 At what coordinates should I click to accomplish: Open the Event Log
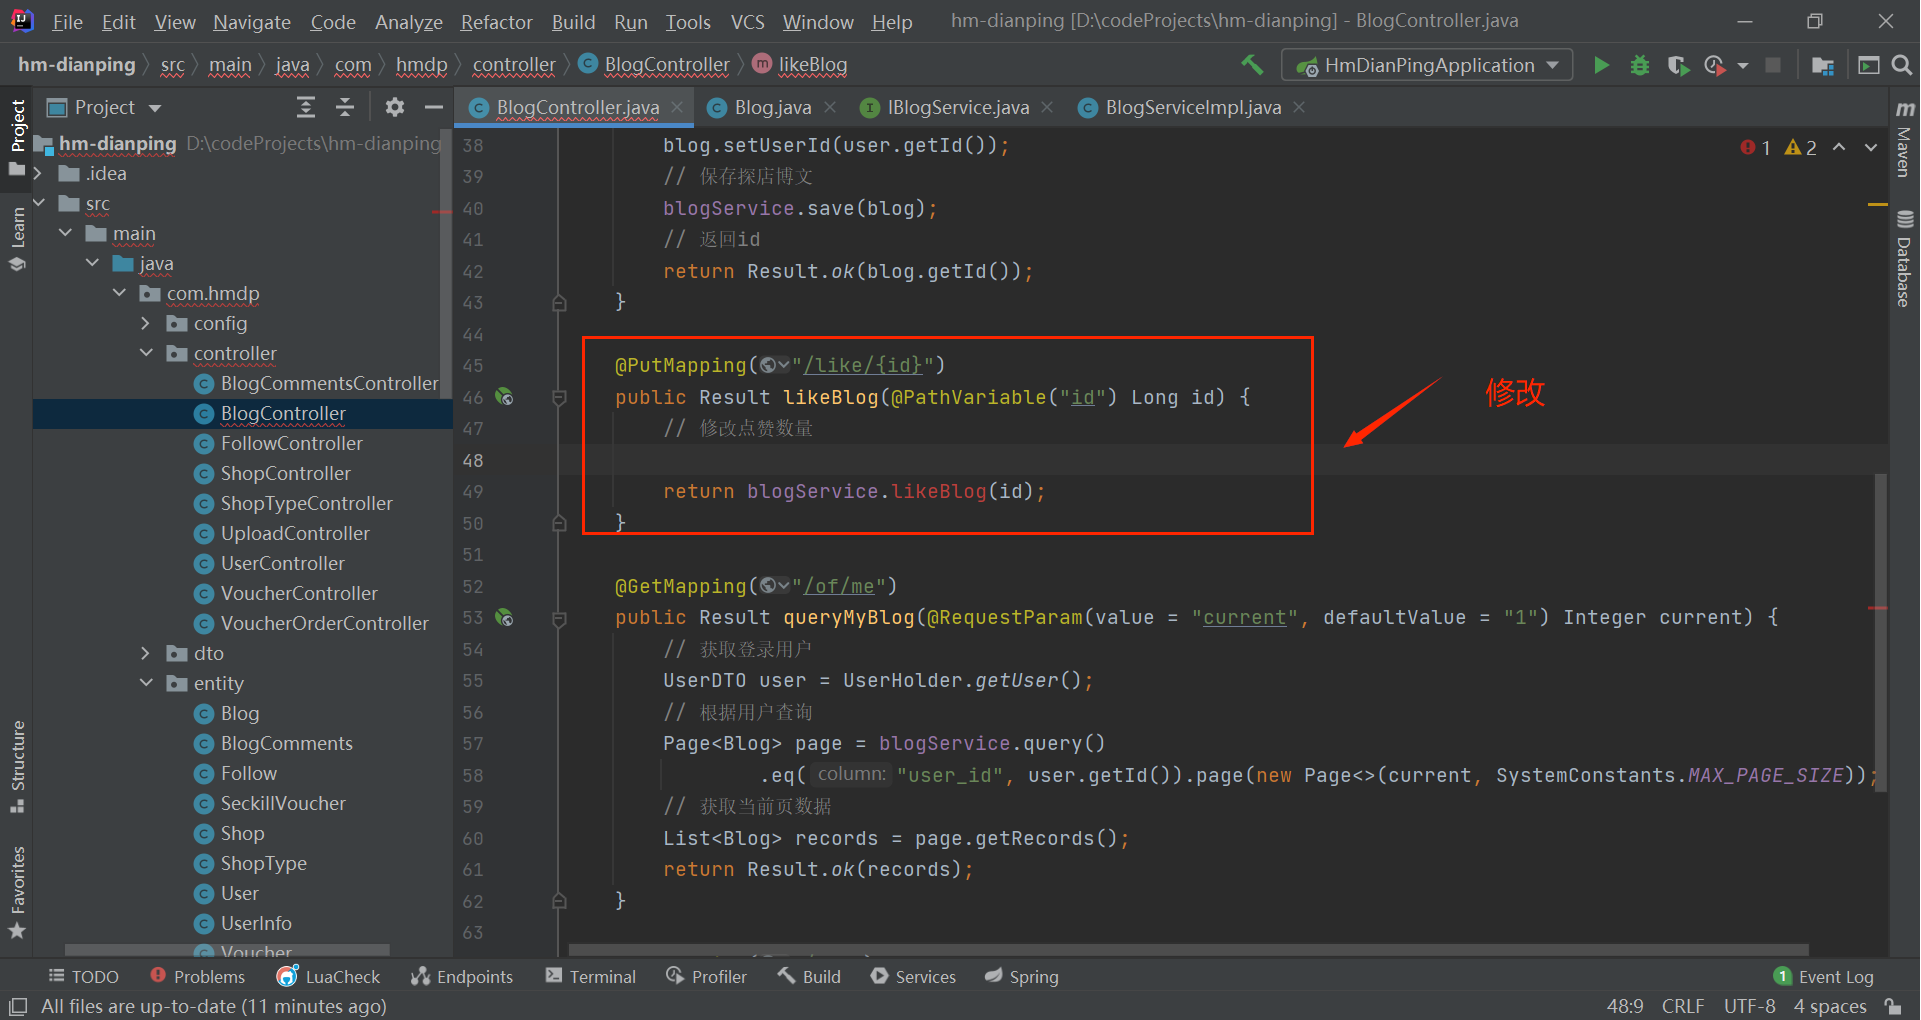click(1824, 977)
